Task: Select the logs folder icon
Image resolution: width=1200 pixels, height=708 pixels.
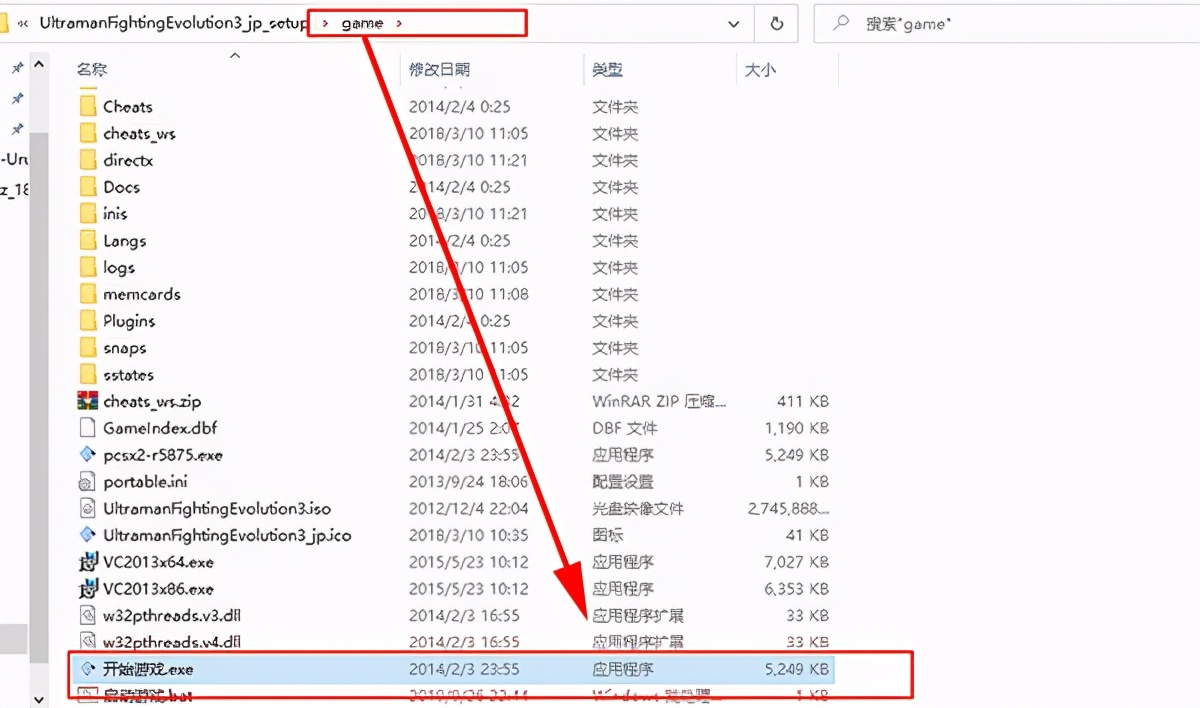Action: pos(87,268)
